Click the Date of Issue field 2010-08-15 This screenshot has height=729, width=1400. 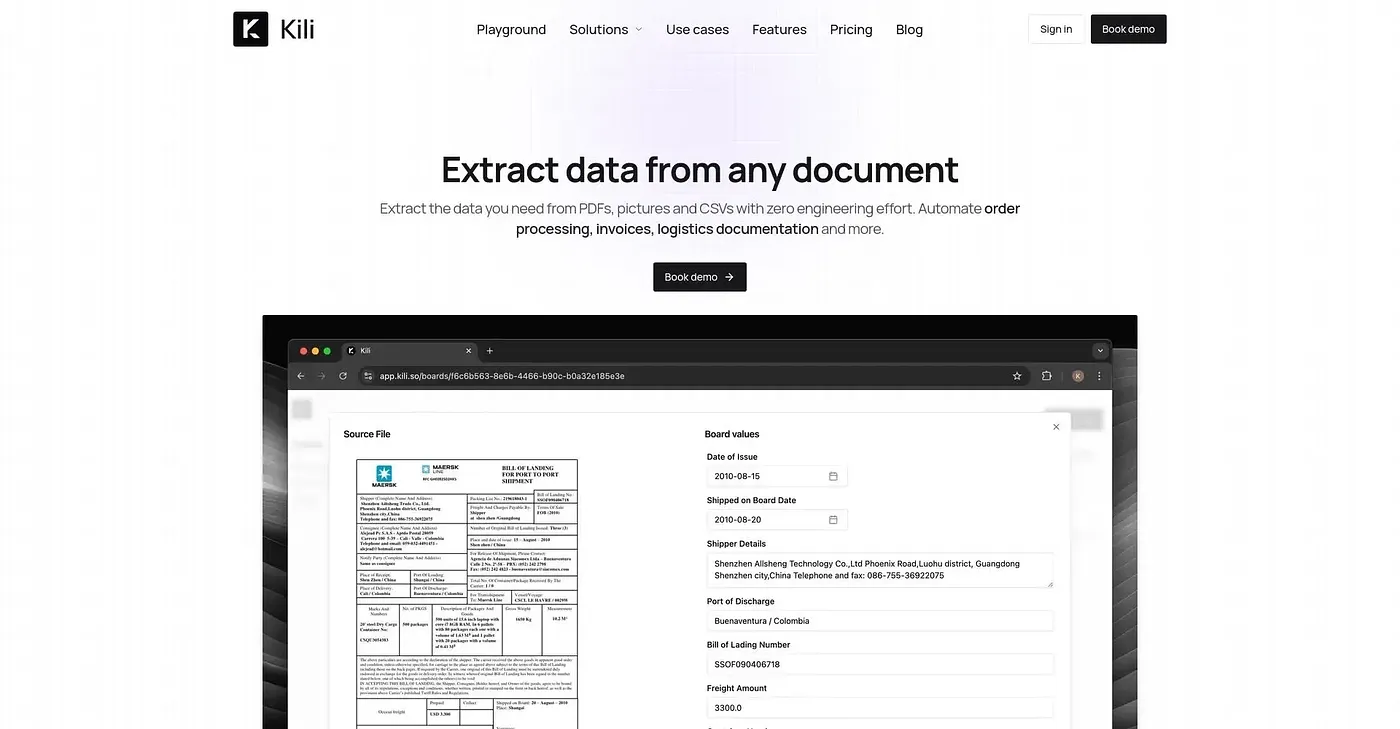click(777, 476)
